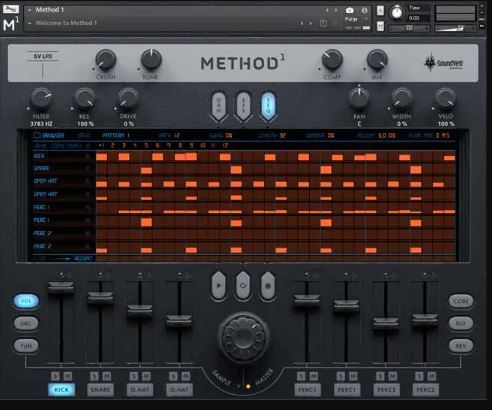Change the SWING value
This screenshot has height=410, width=492.
pyautogui.click(x=221, y=135)
